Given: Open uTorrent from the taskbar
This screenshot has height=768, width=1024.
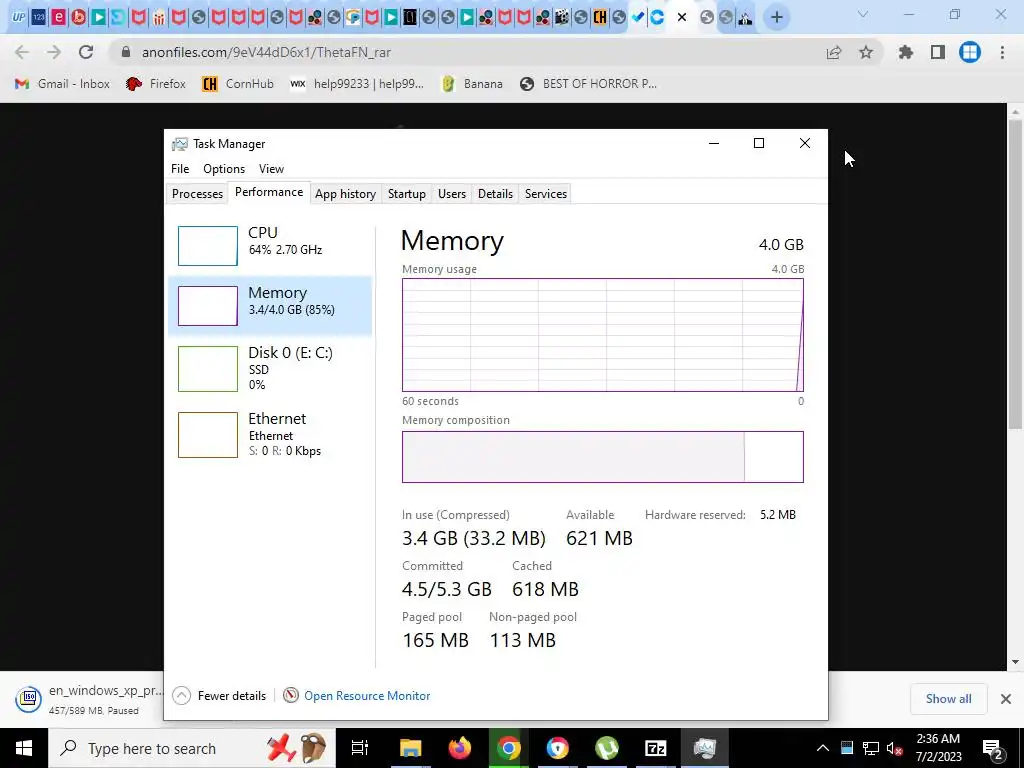Looking at the screenshot, I should pyautogui.click(x=607, y=748).
